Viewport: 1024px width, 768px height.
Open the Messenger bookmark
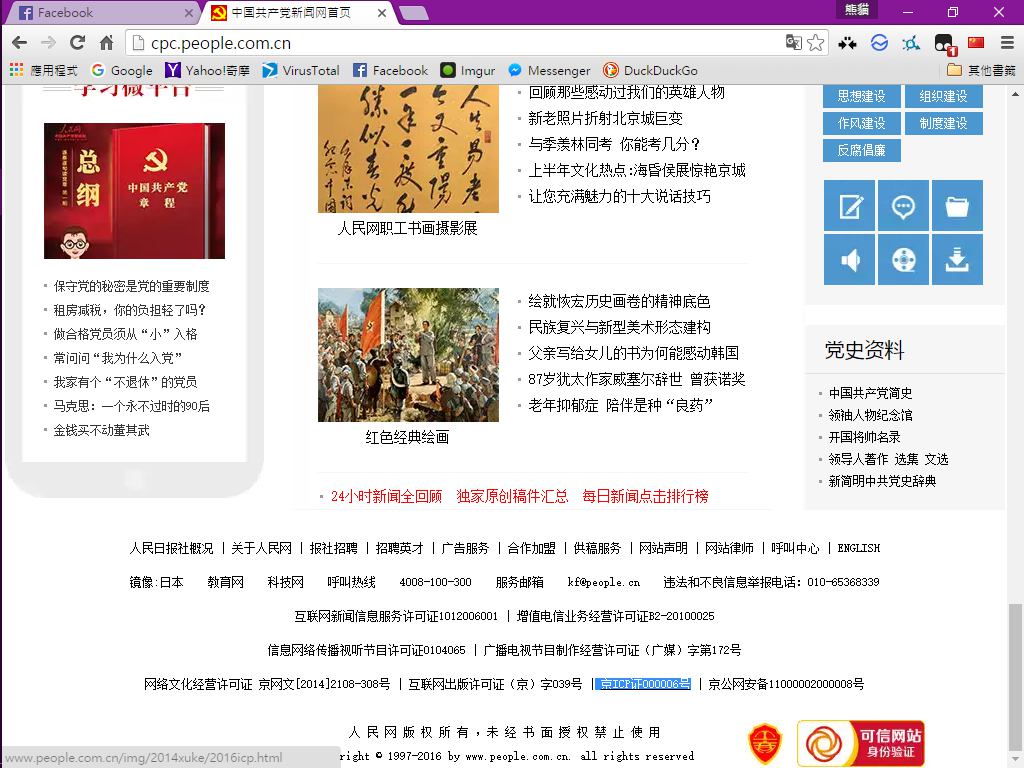point(549,70)
